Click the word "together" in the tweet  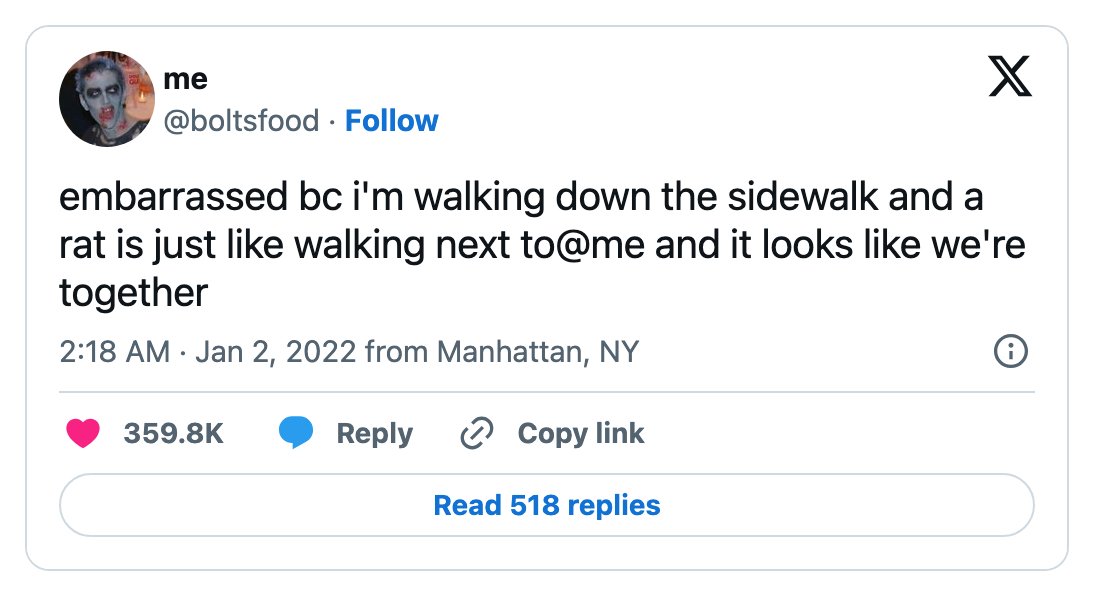(133, 293)
